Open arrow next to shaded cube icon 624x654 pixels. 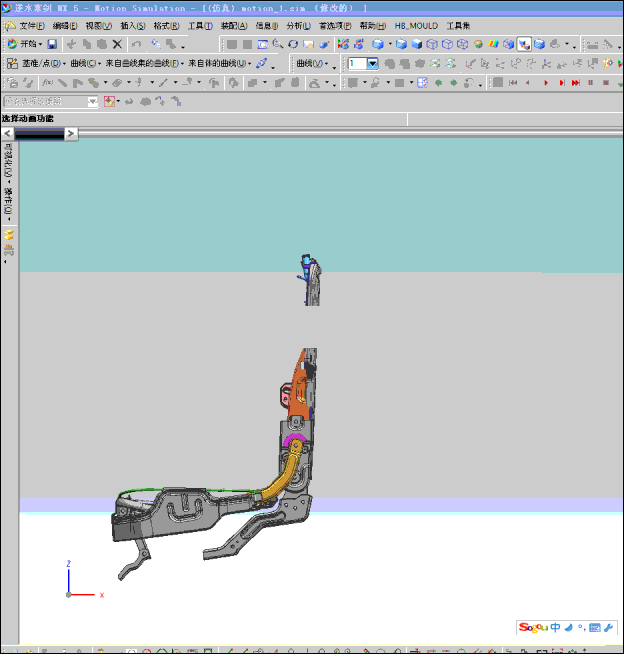[390, 44]
